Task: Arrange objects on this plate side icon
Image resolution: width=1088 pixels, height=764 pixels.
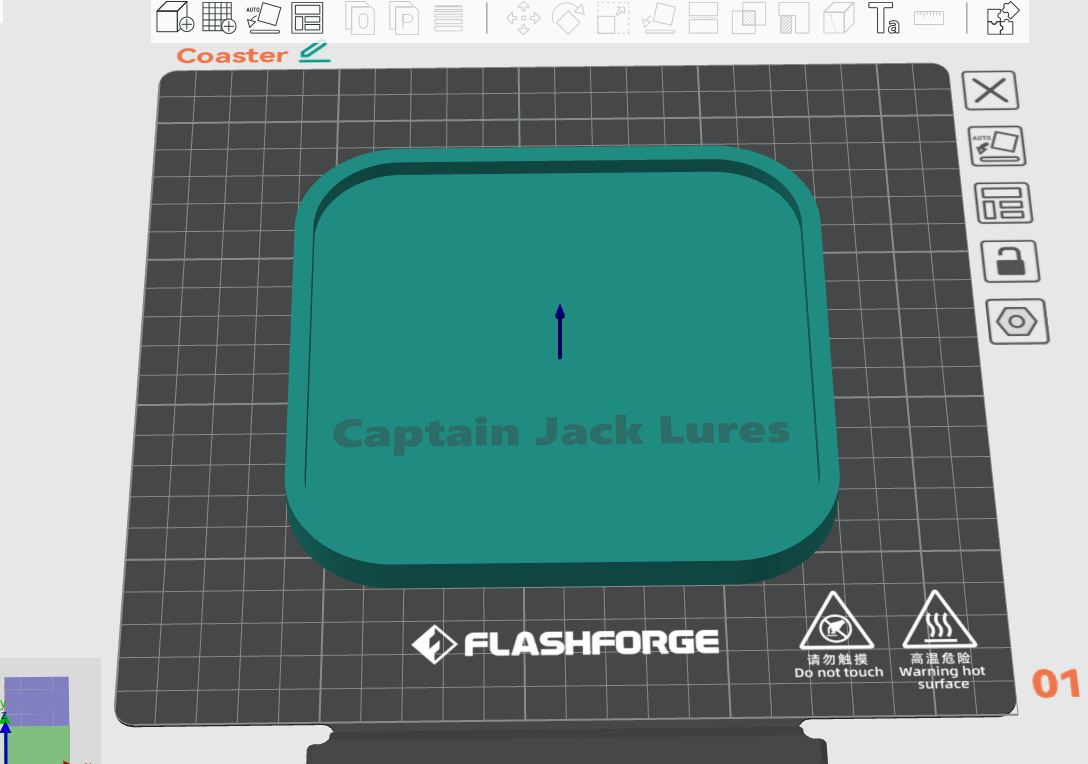Action: 1003,203
